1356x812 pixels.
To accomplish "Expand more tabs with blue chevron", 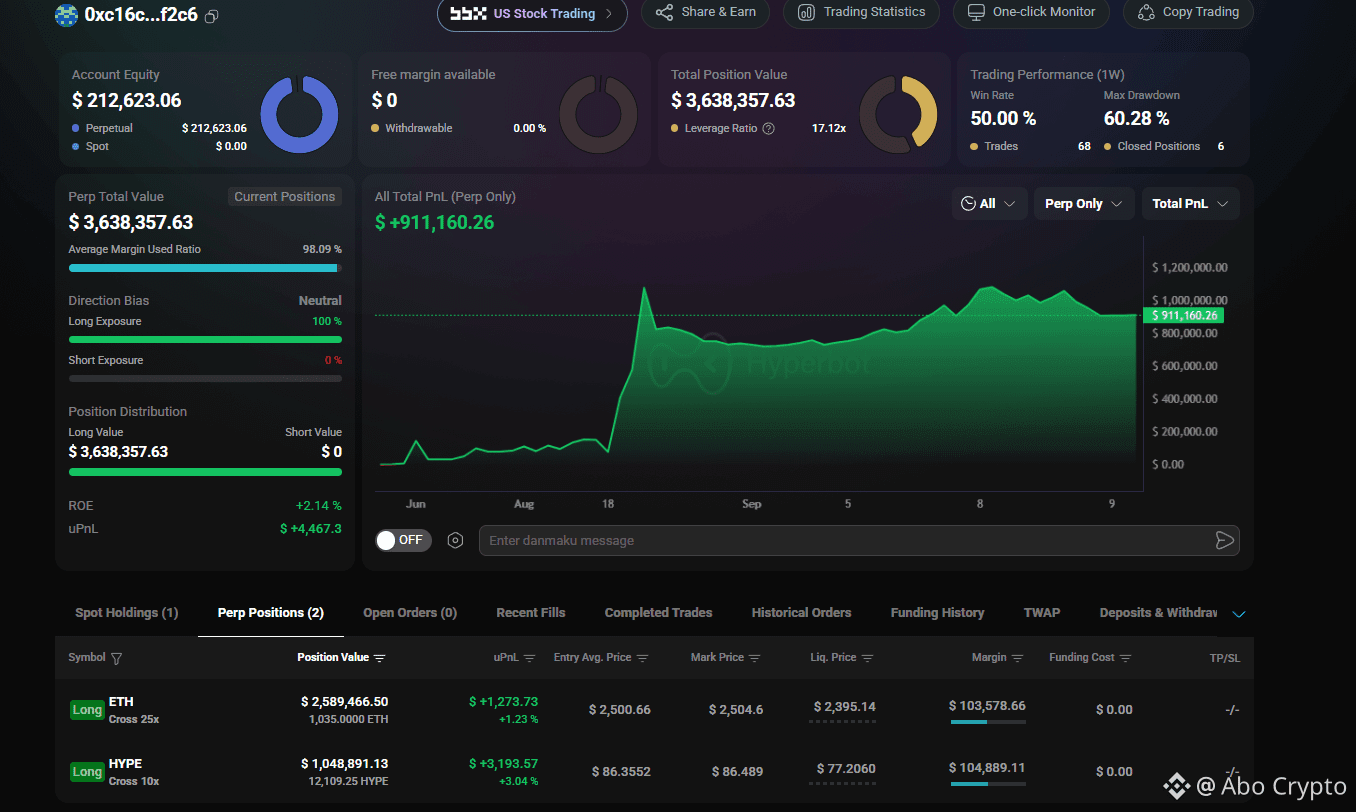I will pyautogui.click(x=1239, y=614).
